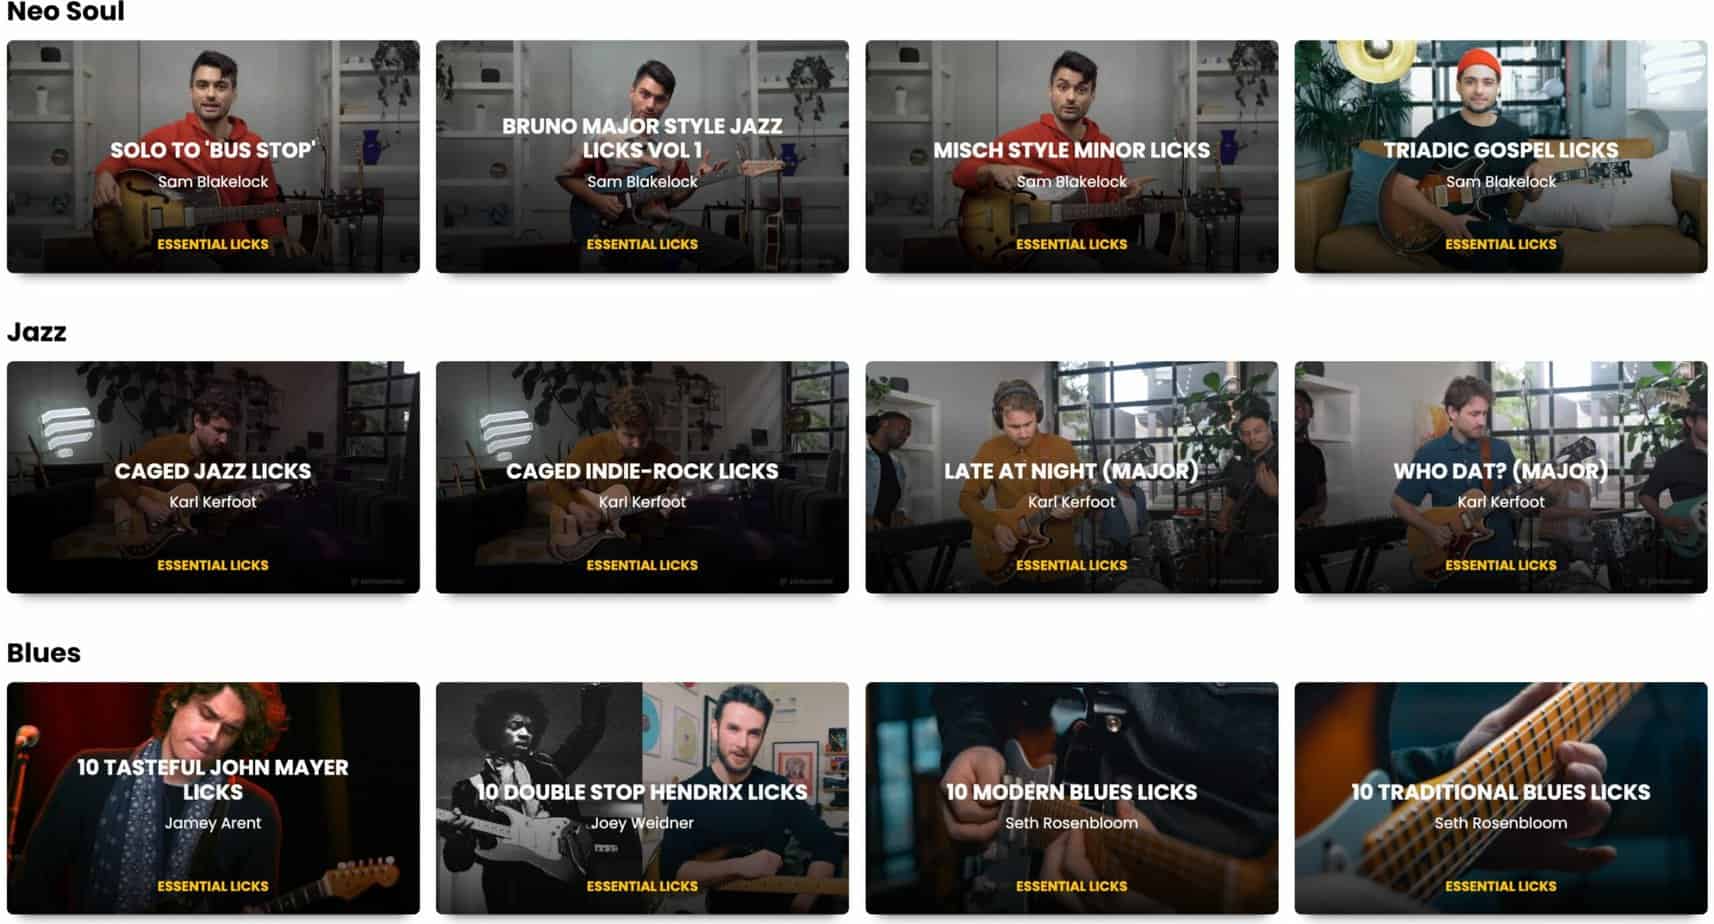The width and height of the screenshot is (1714, 924).
Task: Select the Misch Style Minor Licks card
Action: (x=1071, y=156)
